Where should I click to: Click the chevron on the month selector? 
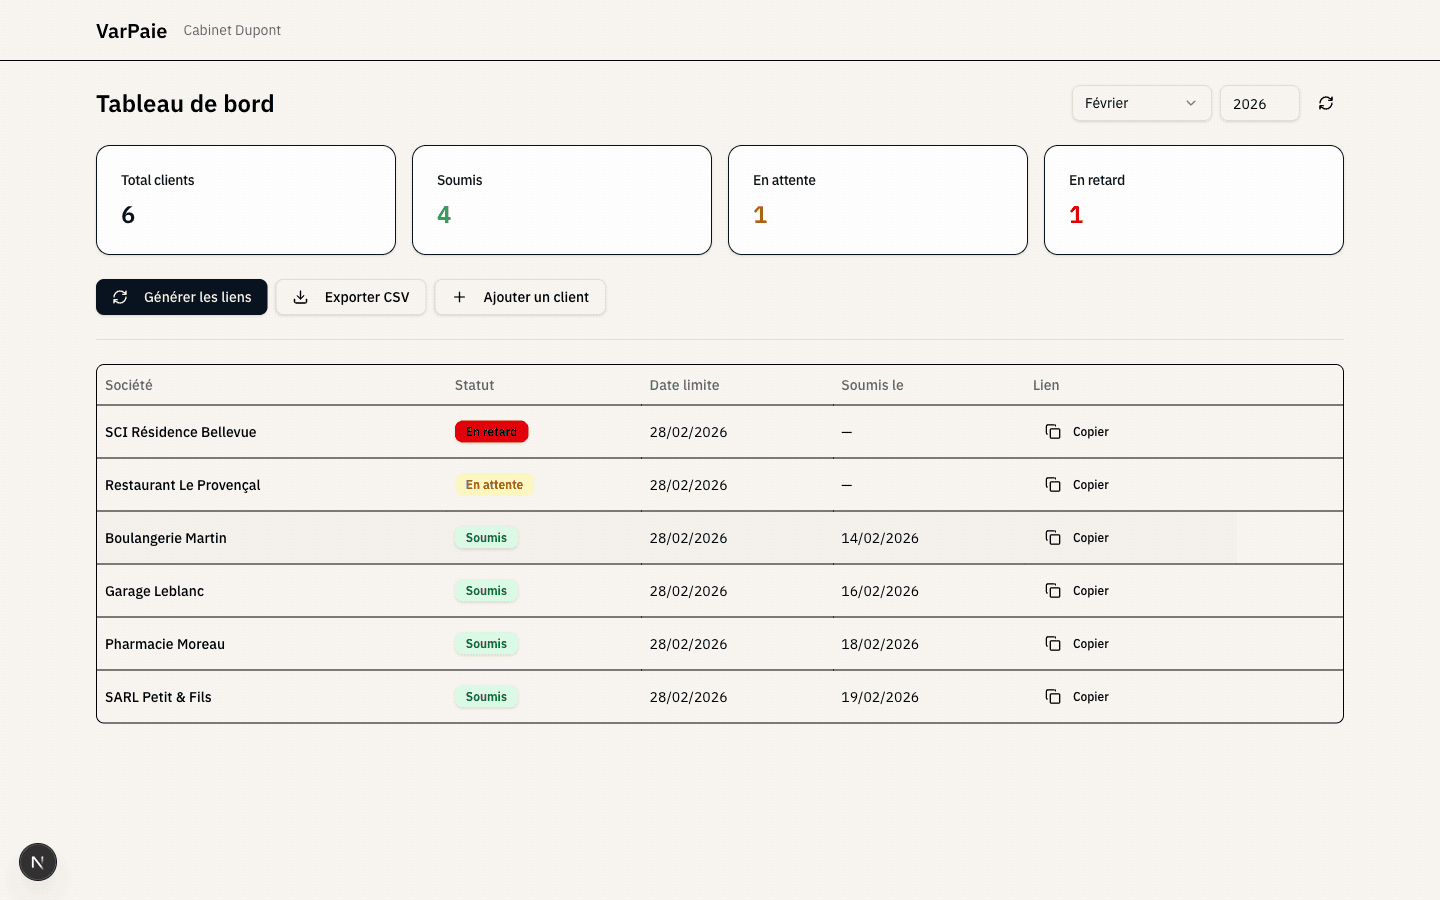1190,103
